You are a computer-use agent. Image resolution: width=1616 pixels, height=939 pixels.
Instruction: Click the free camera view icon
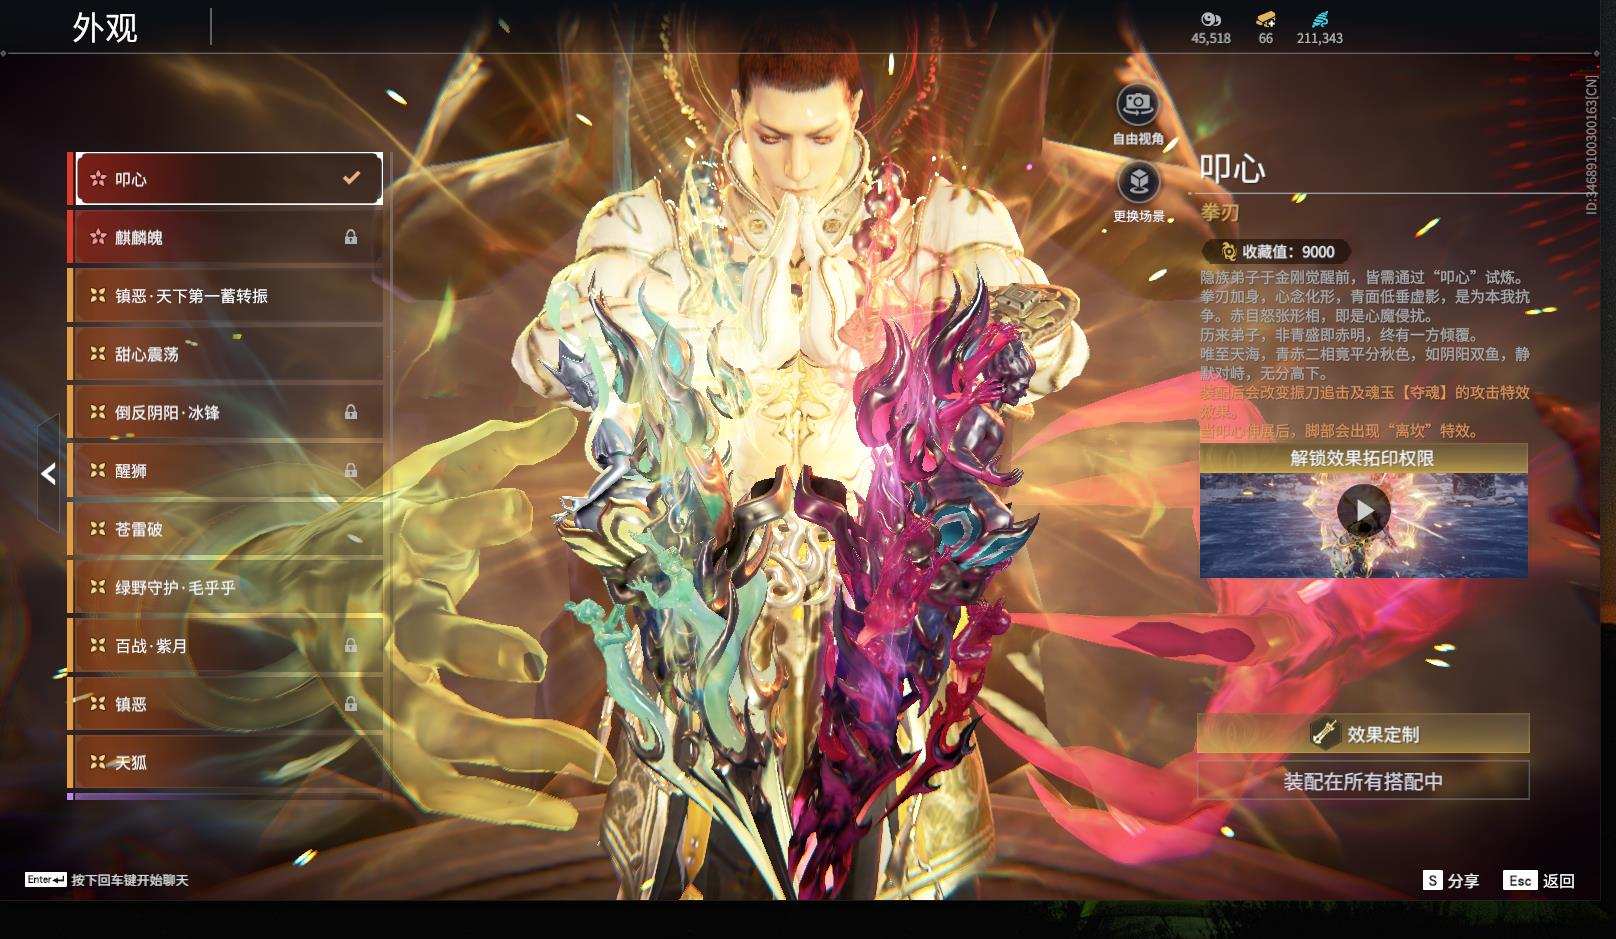[x=1137, y=105]
